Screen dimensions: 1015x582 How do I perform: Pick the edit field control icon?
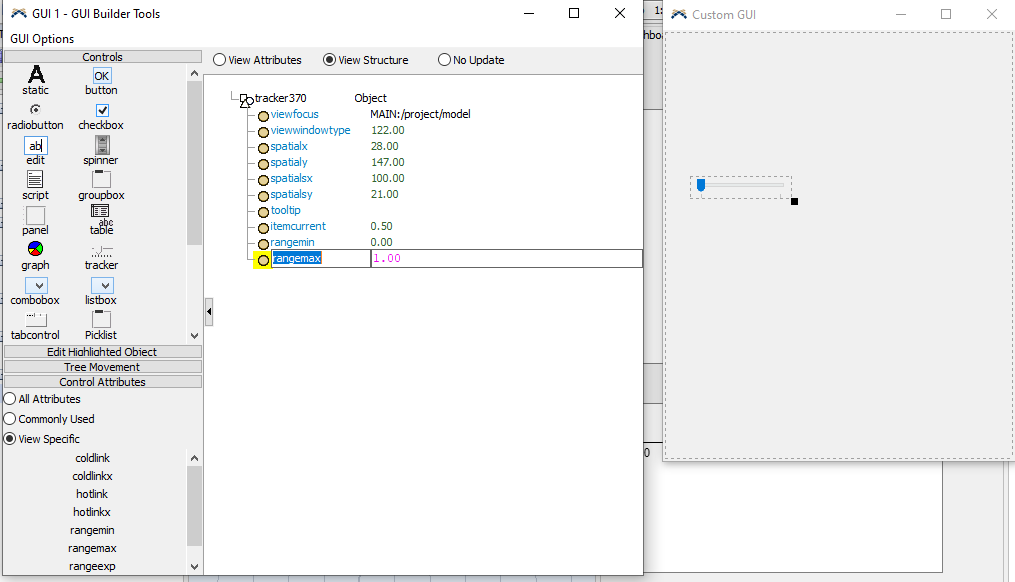point(35,145)
